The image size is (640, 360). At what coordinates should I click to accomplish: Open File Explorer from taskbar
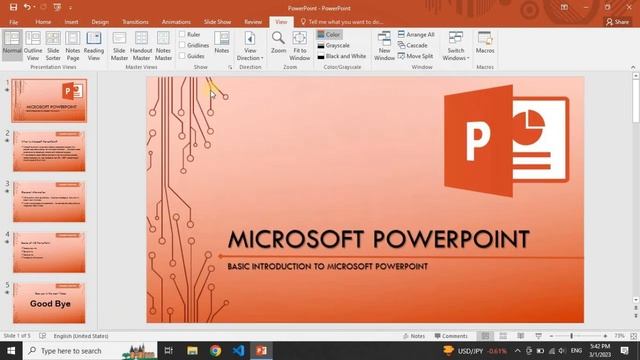(192, 351)
